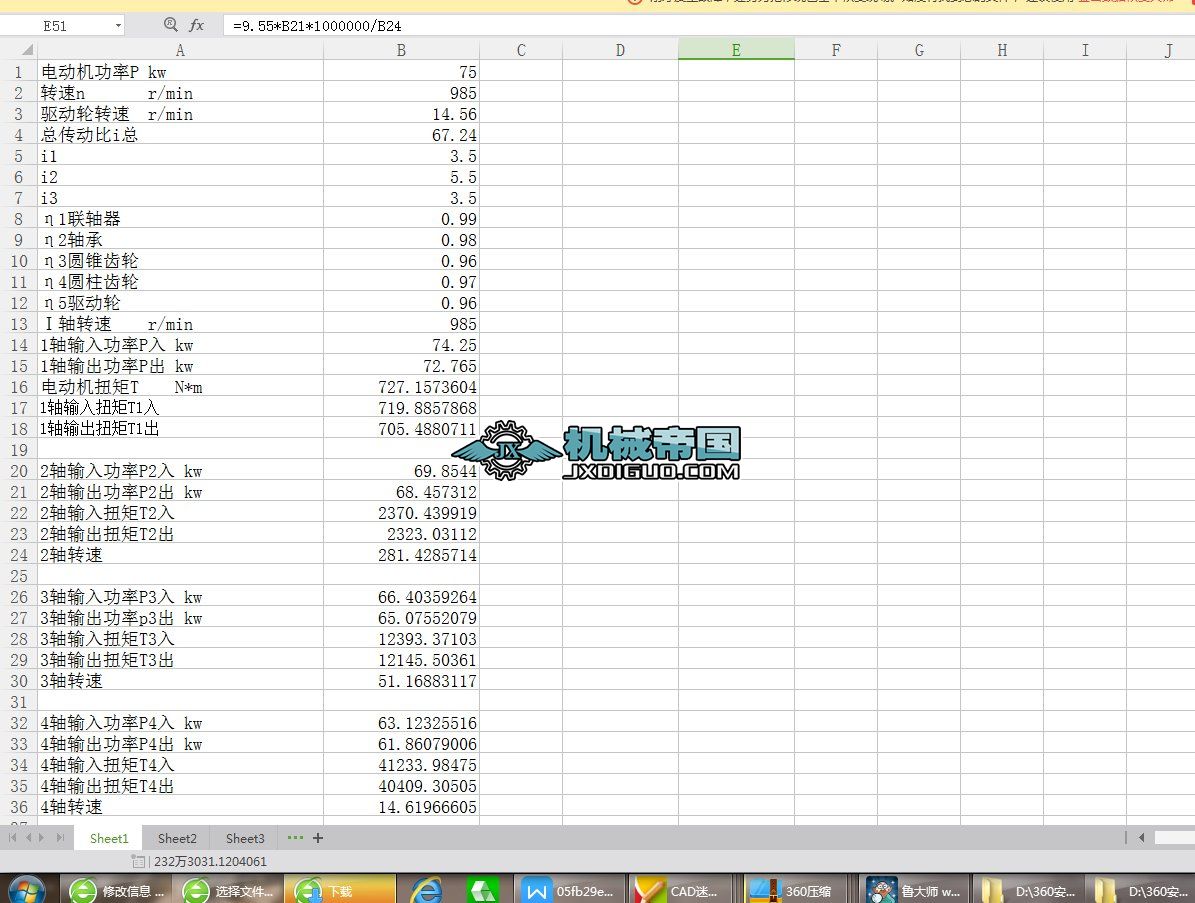Select column B header

[401, 50]
